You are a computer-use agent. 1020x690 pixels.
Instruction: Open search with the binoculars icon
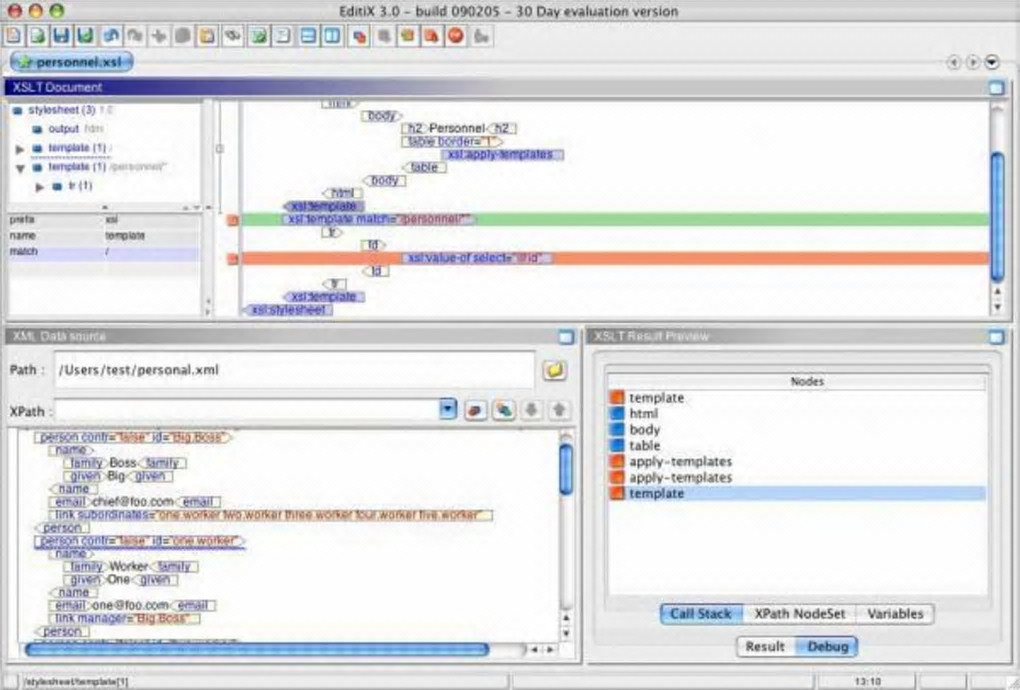click(x=232, y=35)
